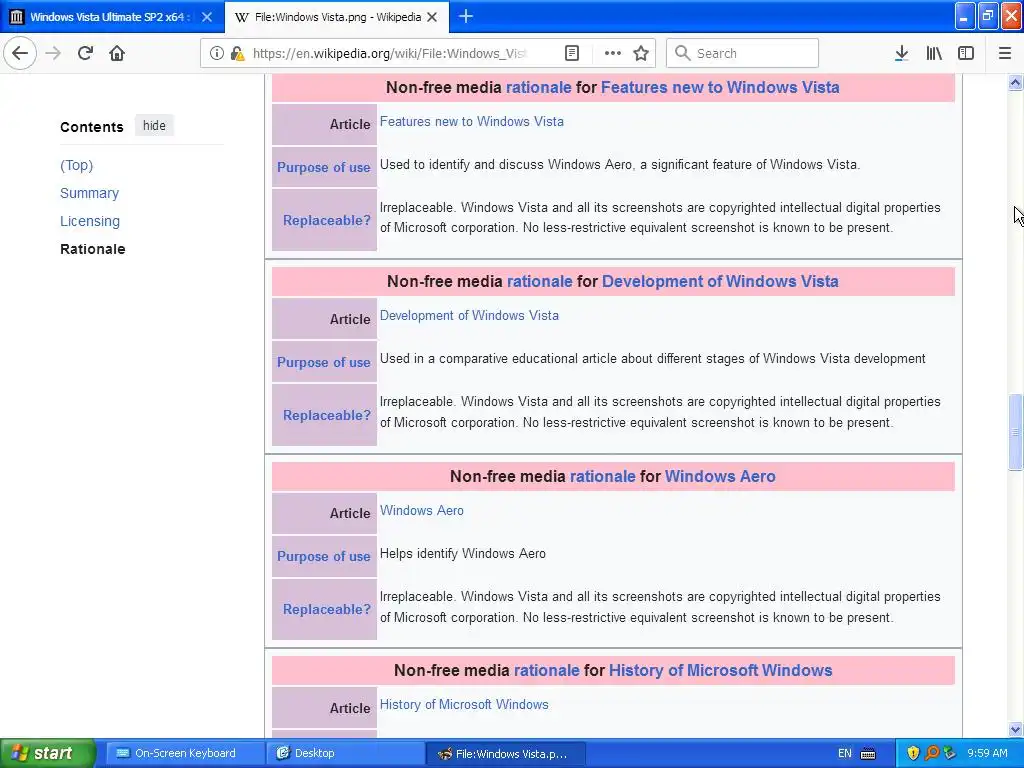The width and height of the screenshot is (1024, 768).
Task: Click 'Helps identify Windows Aero' text
Action: tap(462, 554)
